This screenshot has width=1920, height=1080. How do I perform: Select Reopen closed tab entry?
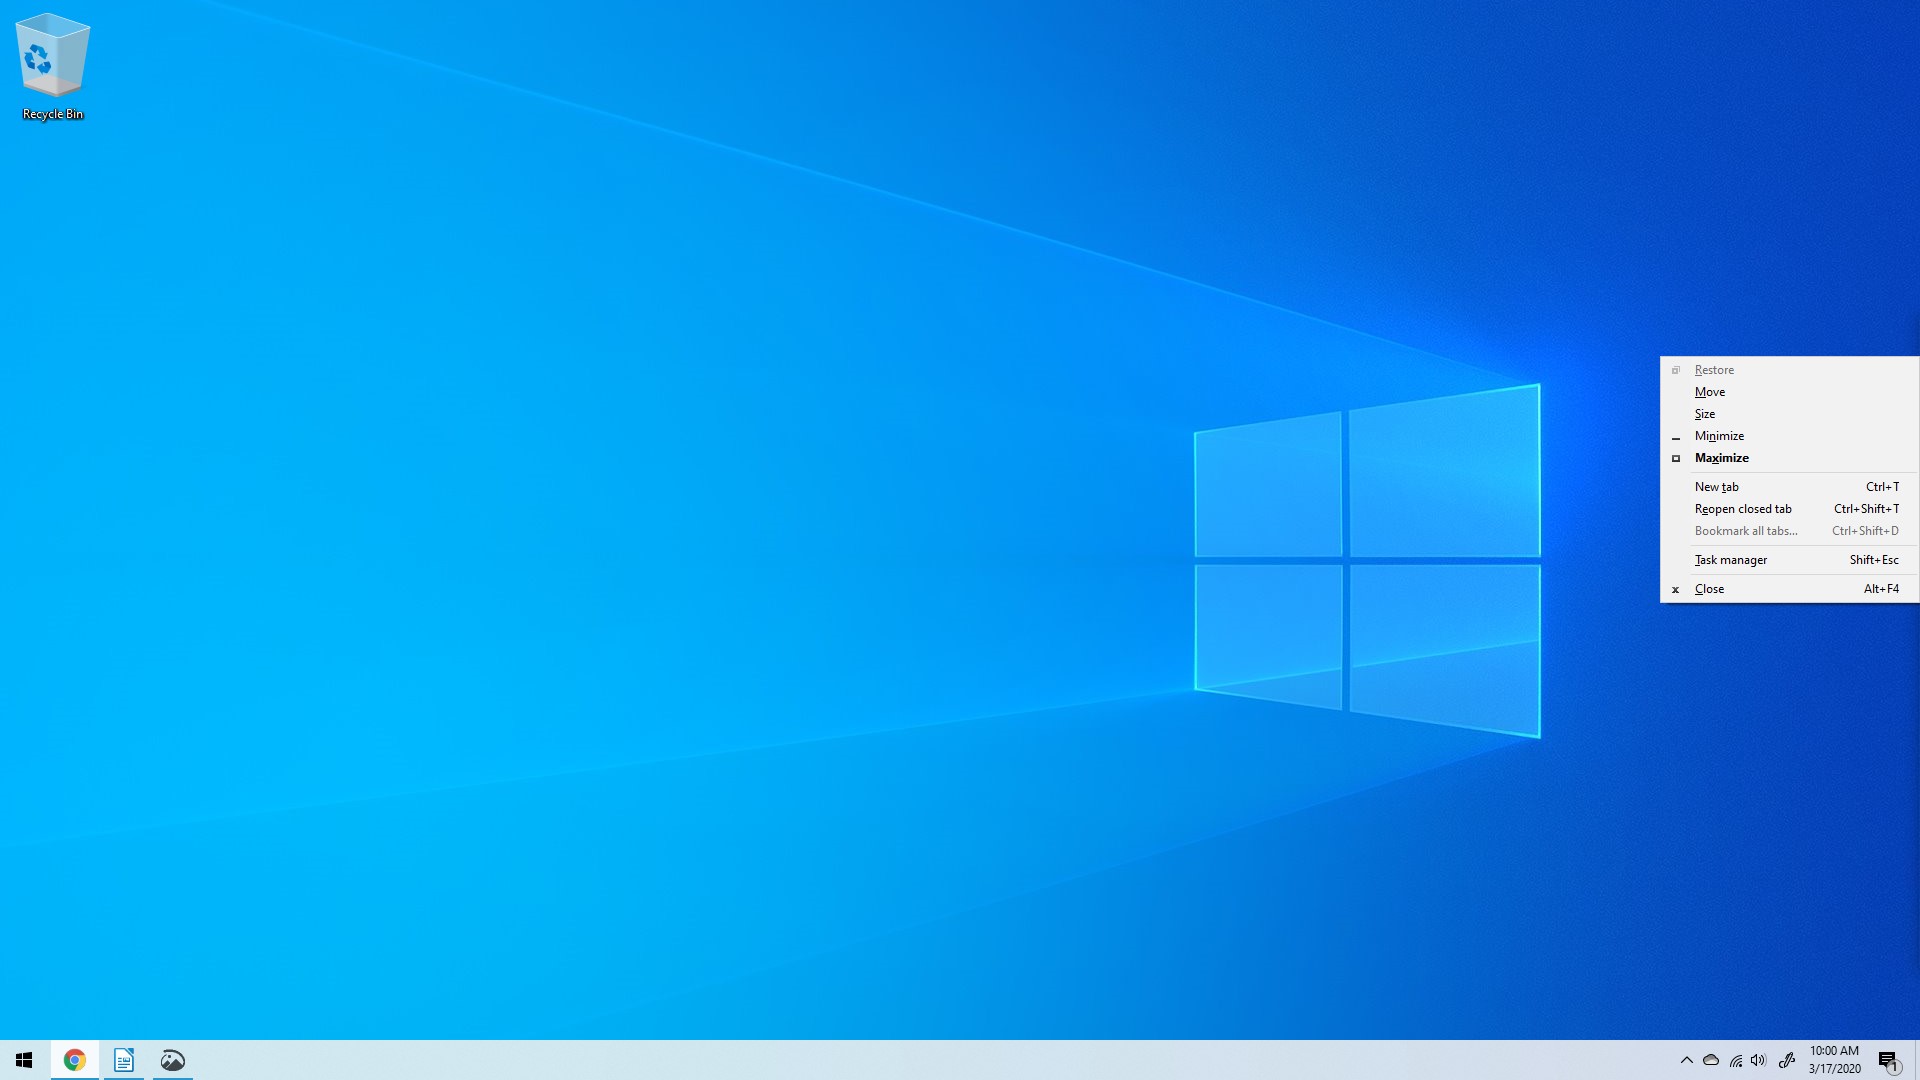click(x=1790, y=509)
